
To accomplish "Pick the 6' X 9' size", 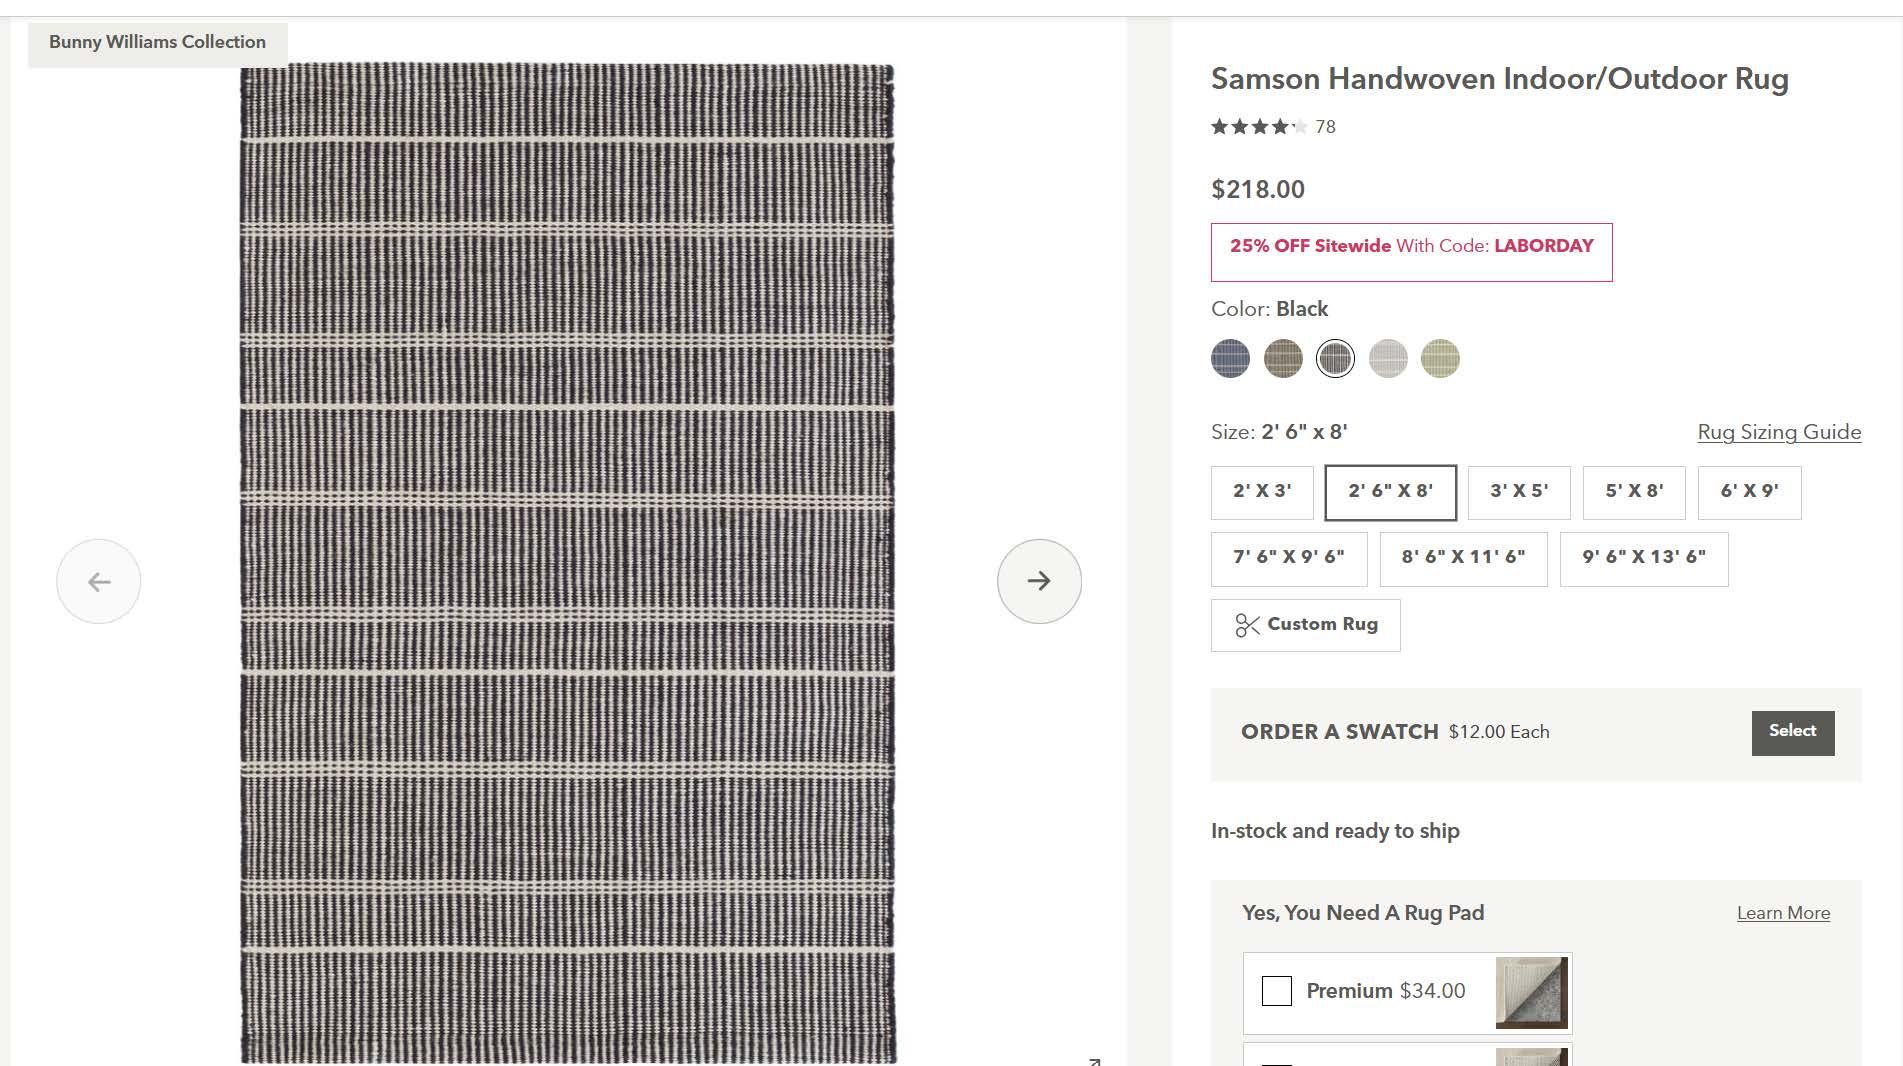I will 1749,492.
